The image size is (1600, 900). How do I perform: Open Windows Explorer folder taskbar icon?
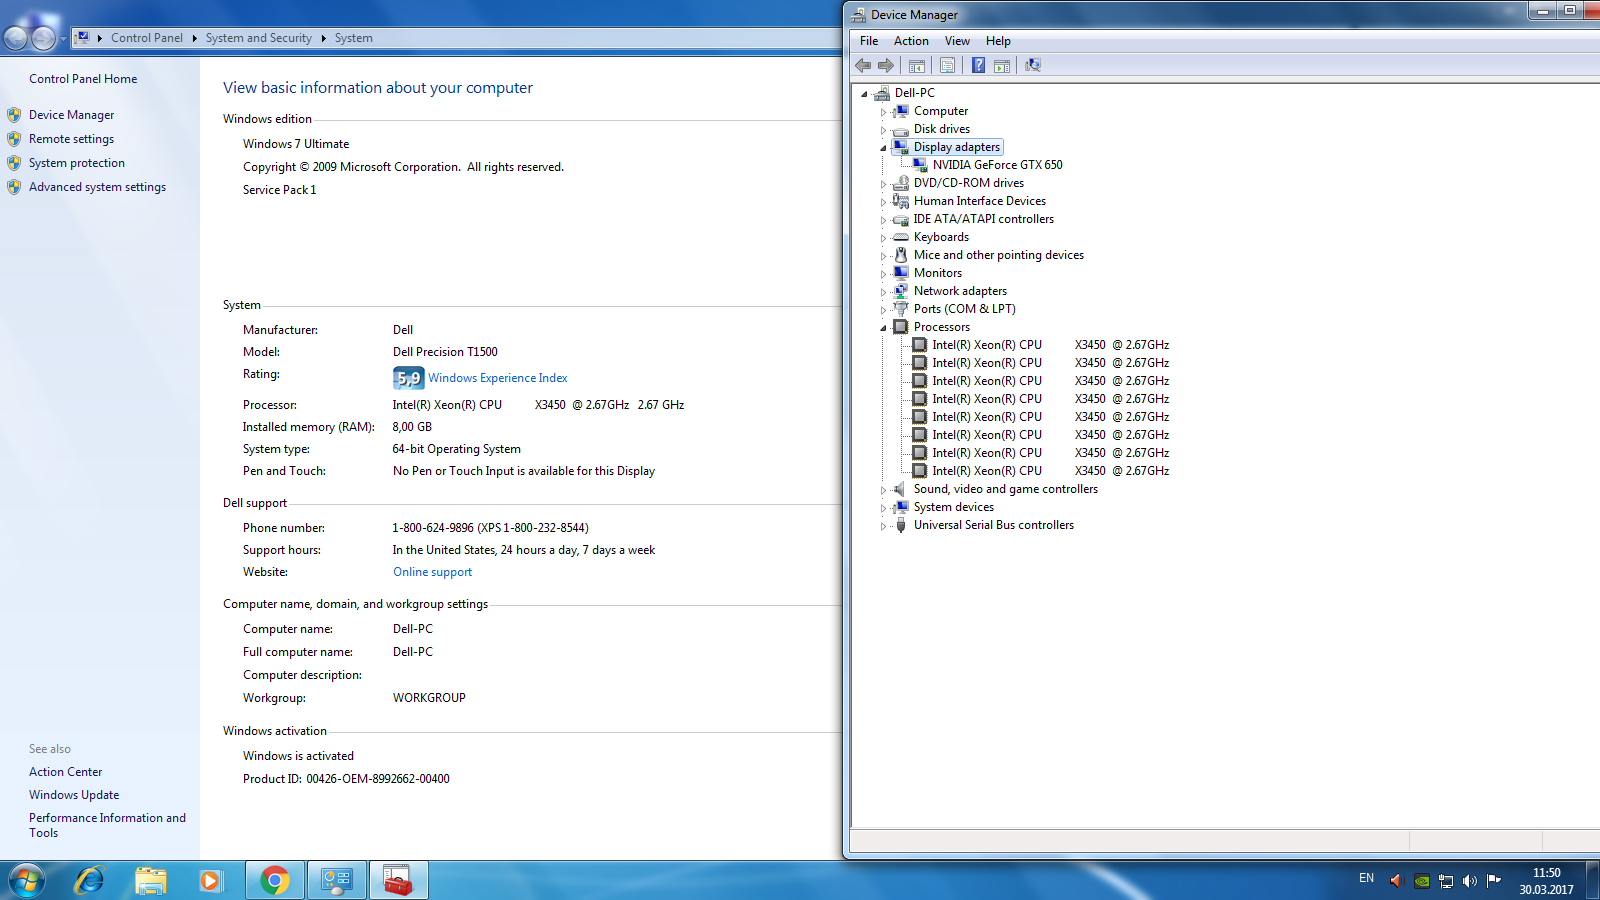[x=151, y=881]
